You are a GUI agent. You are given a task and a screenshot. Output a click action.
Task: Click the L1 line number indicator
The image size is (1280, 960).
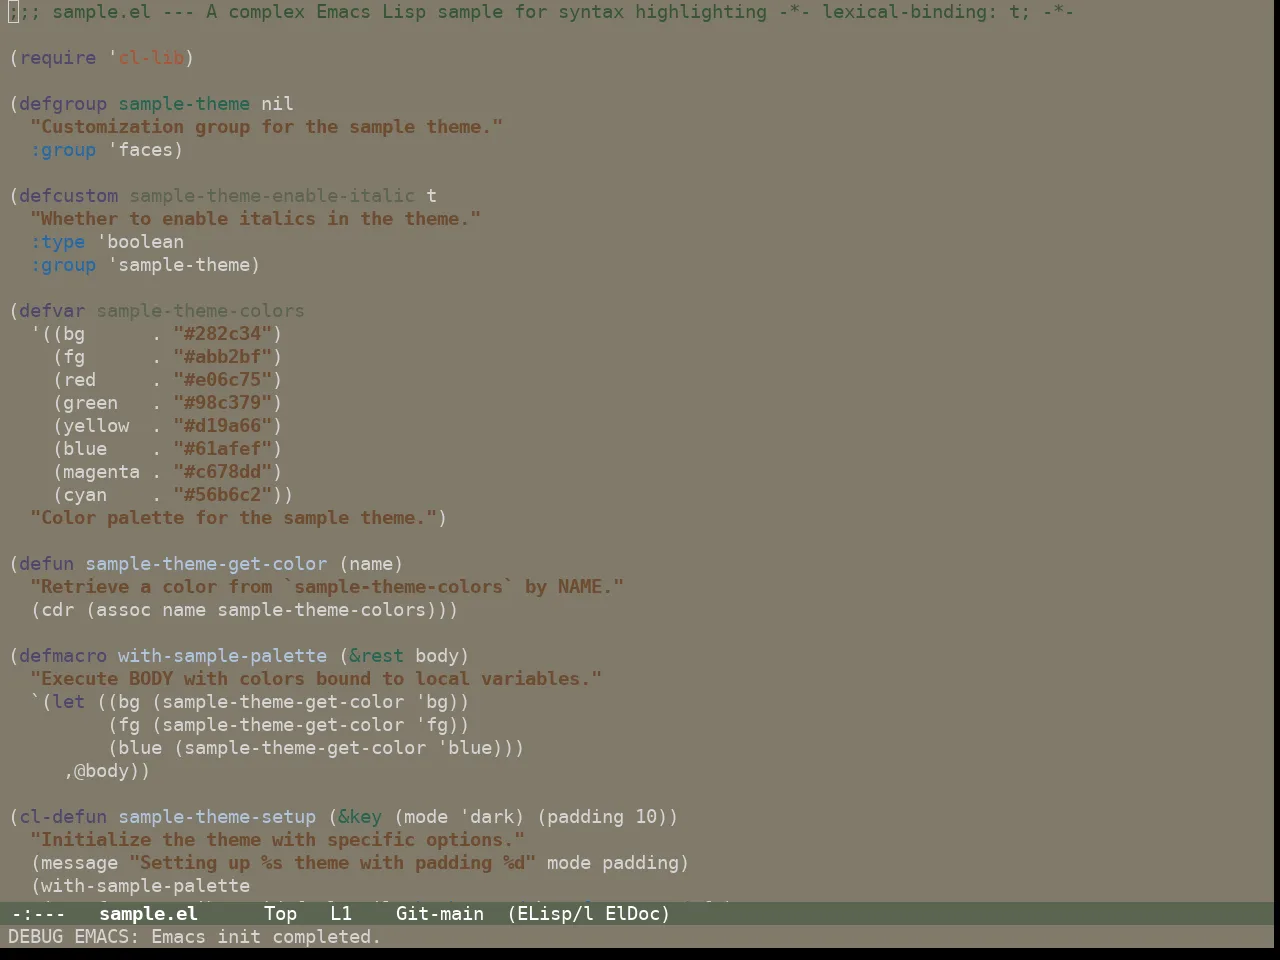tap(341, 914)
